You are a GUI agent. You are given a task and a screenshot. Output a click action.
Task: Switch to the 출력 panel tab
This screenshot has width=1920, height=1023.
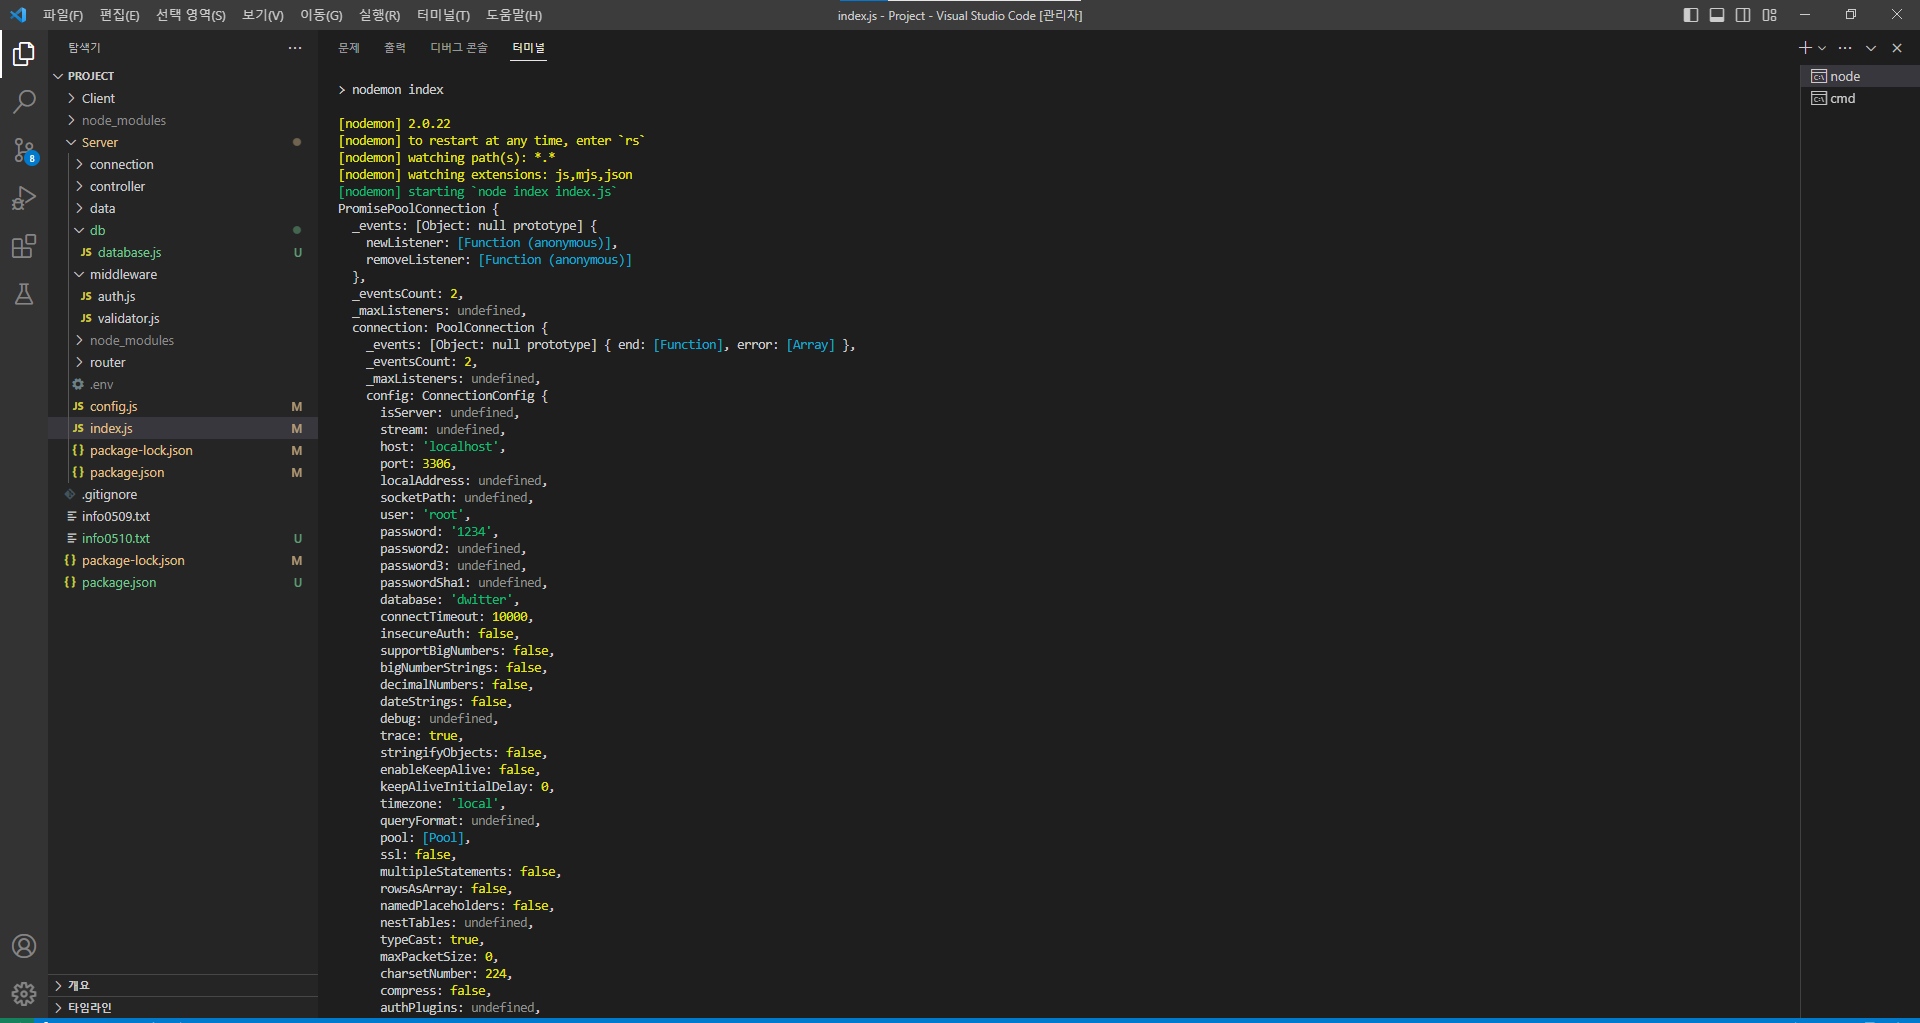click(x=395, y=48)
